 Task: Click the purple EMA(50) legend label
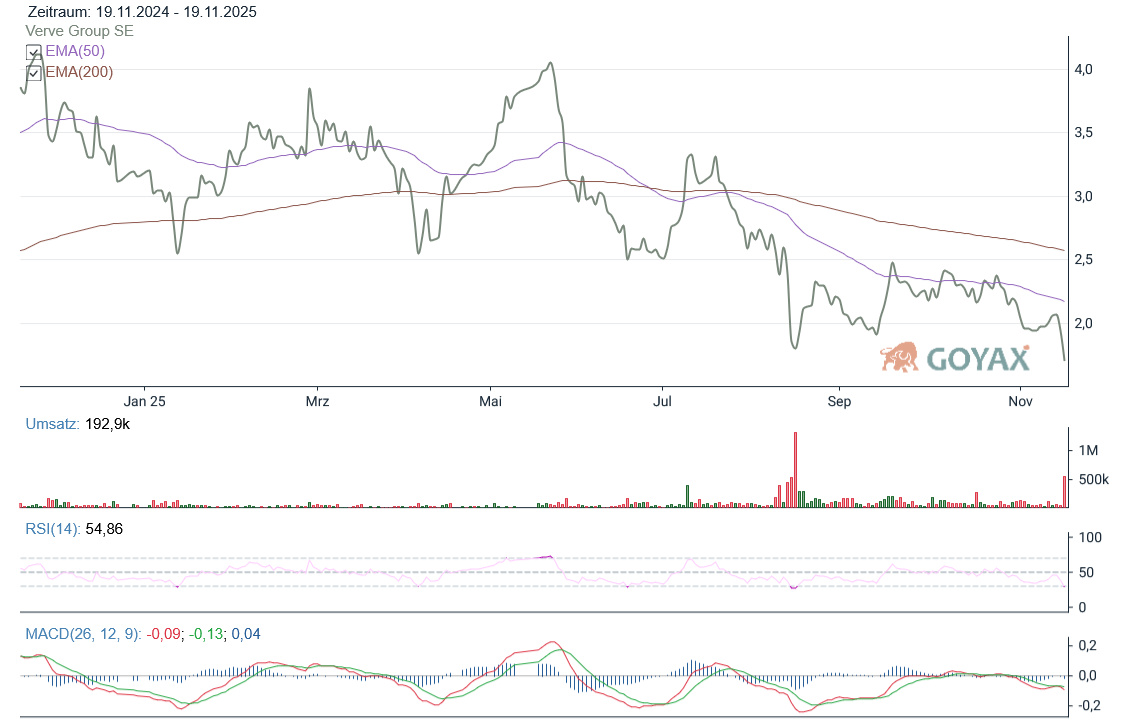(75, 51)
